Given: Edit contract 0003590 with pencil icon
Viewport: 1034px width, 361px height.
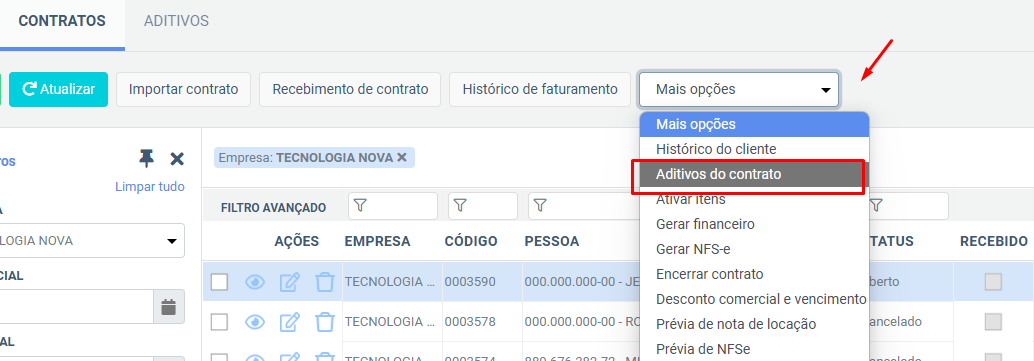Looking at the screenshot, I should point(290,282).
